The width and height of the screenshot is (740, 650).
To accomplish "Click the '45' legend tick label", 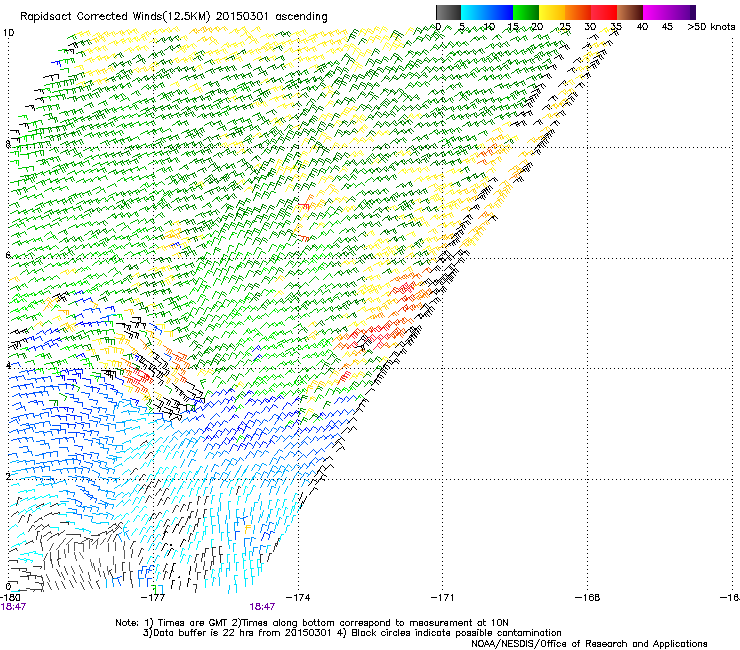I will pyautogui.click(x=667, y=27).
